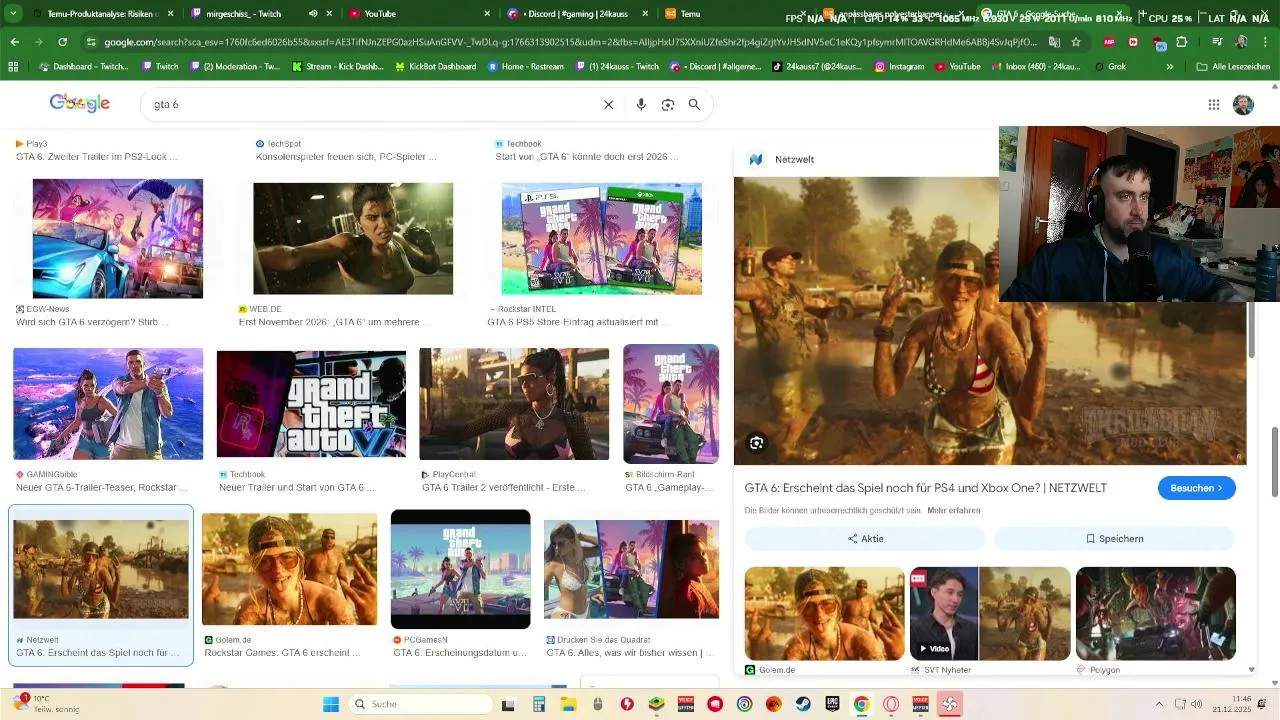Open the Home - Restream bookmark
Screen dimensions: 1280x720
[526, 67]
